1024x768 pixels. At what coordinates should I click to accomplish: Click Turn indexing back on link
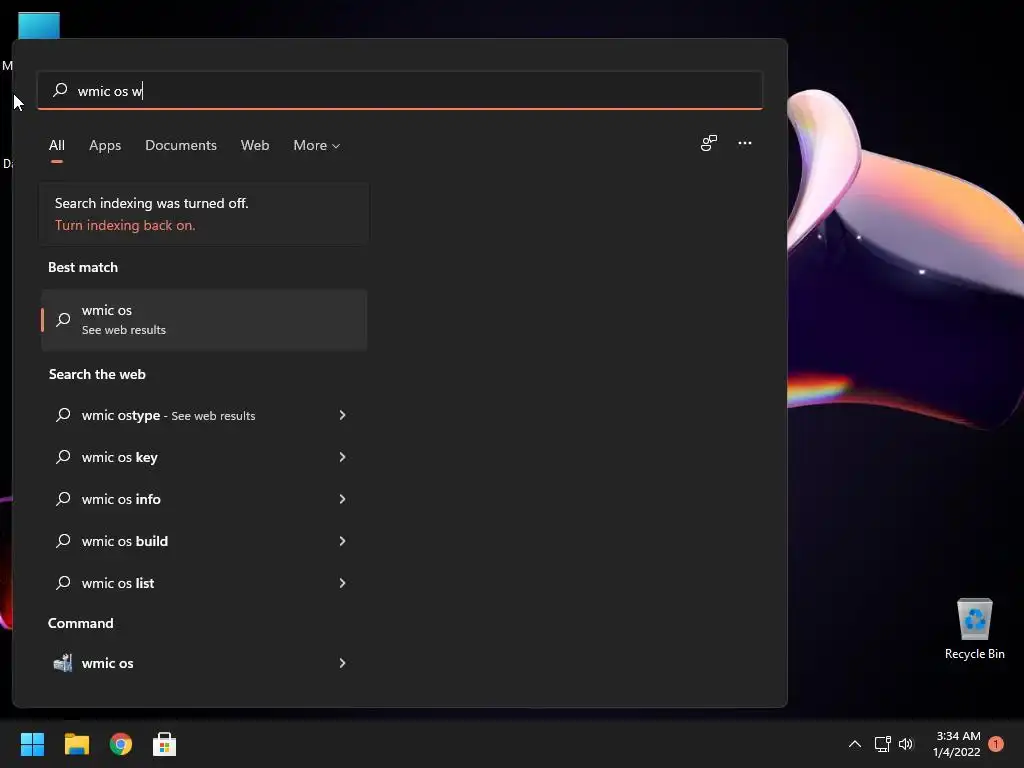click(x=125, y=225)
